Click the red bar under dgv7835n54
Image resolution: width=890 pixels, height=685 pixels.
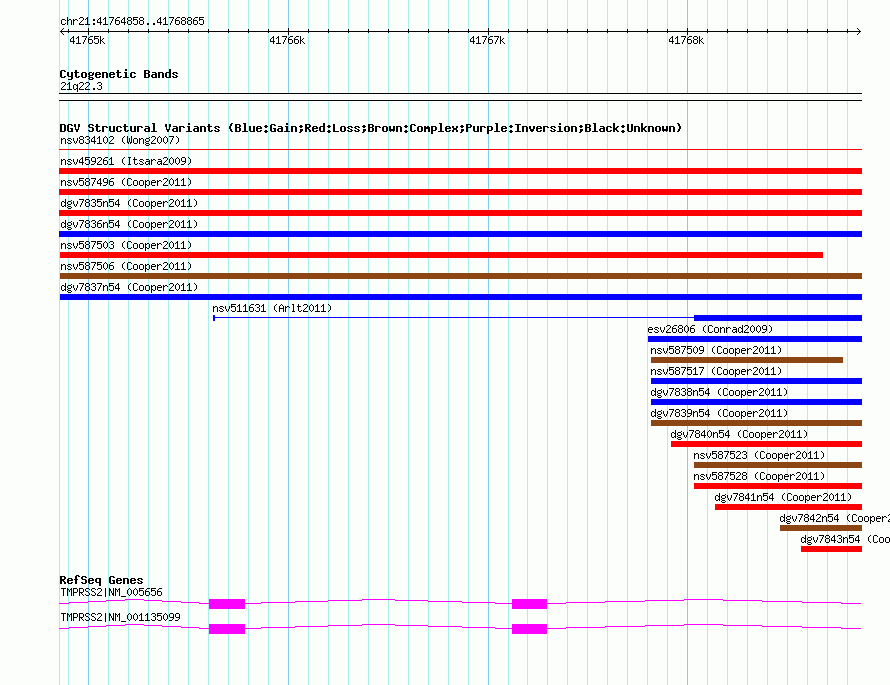click(x=460, y=213)
